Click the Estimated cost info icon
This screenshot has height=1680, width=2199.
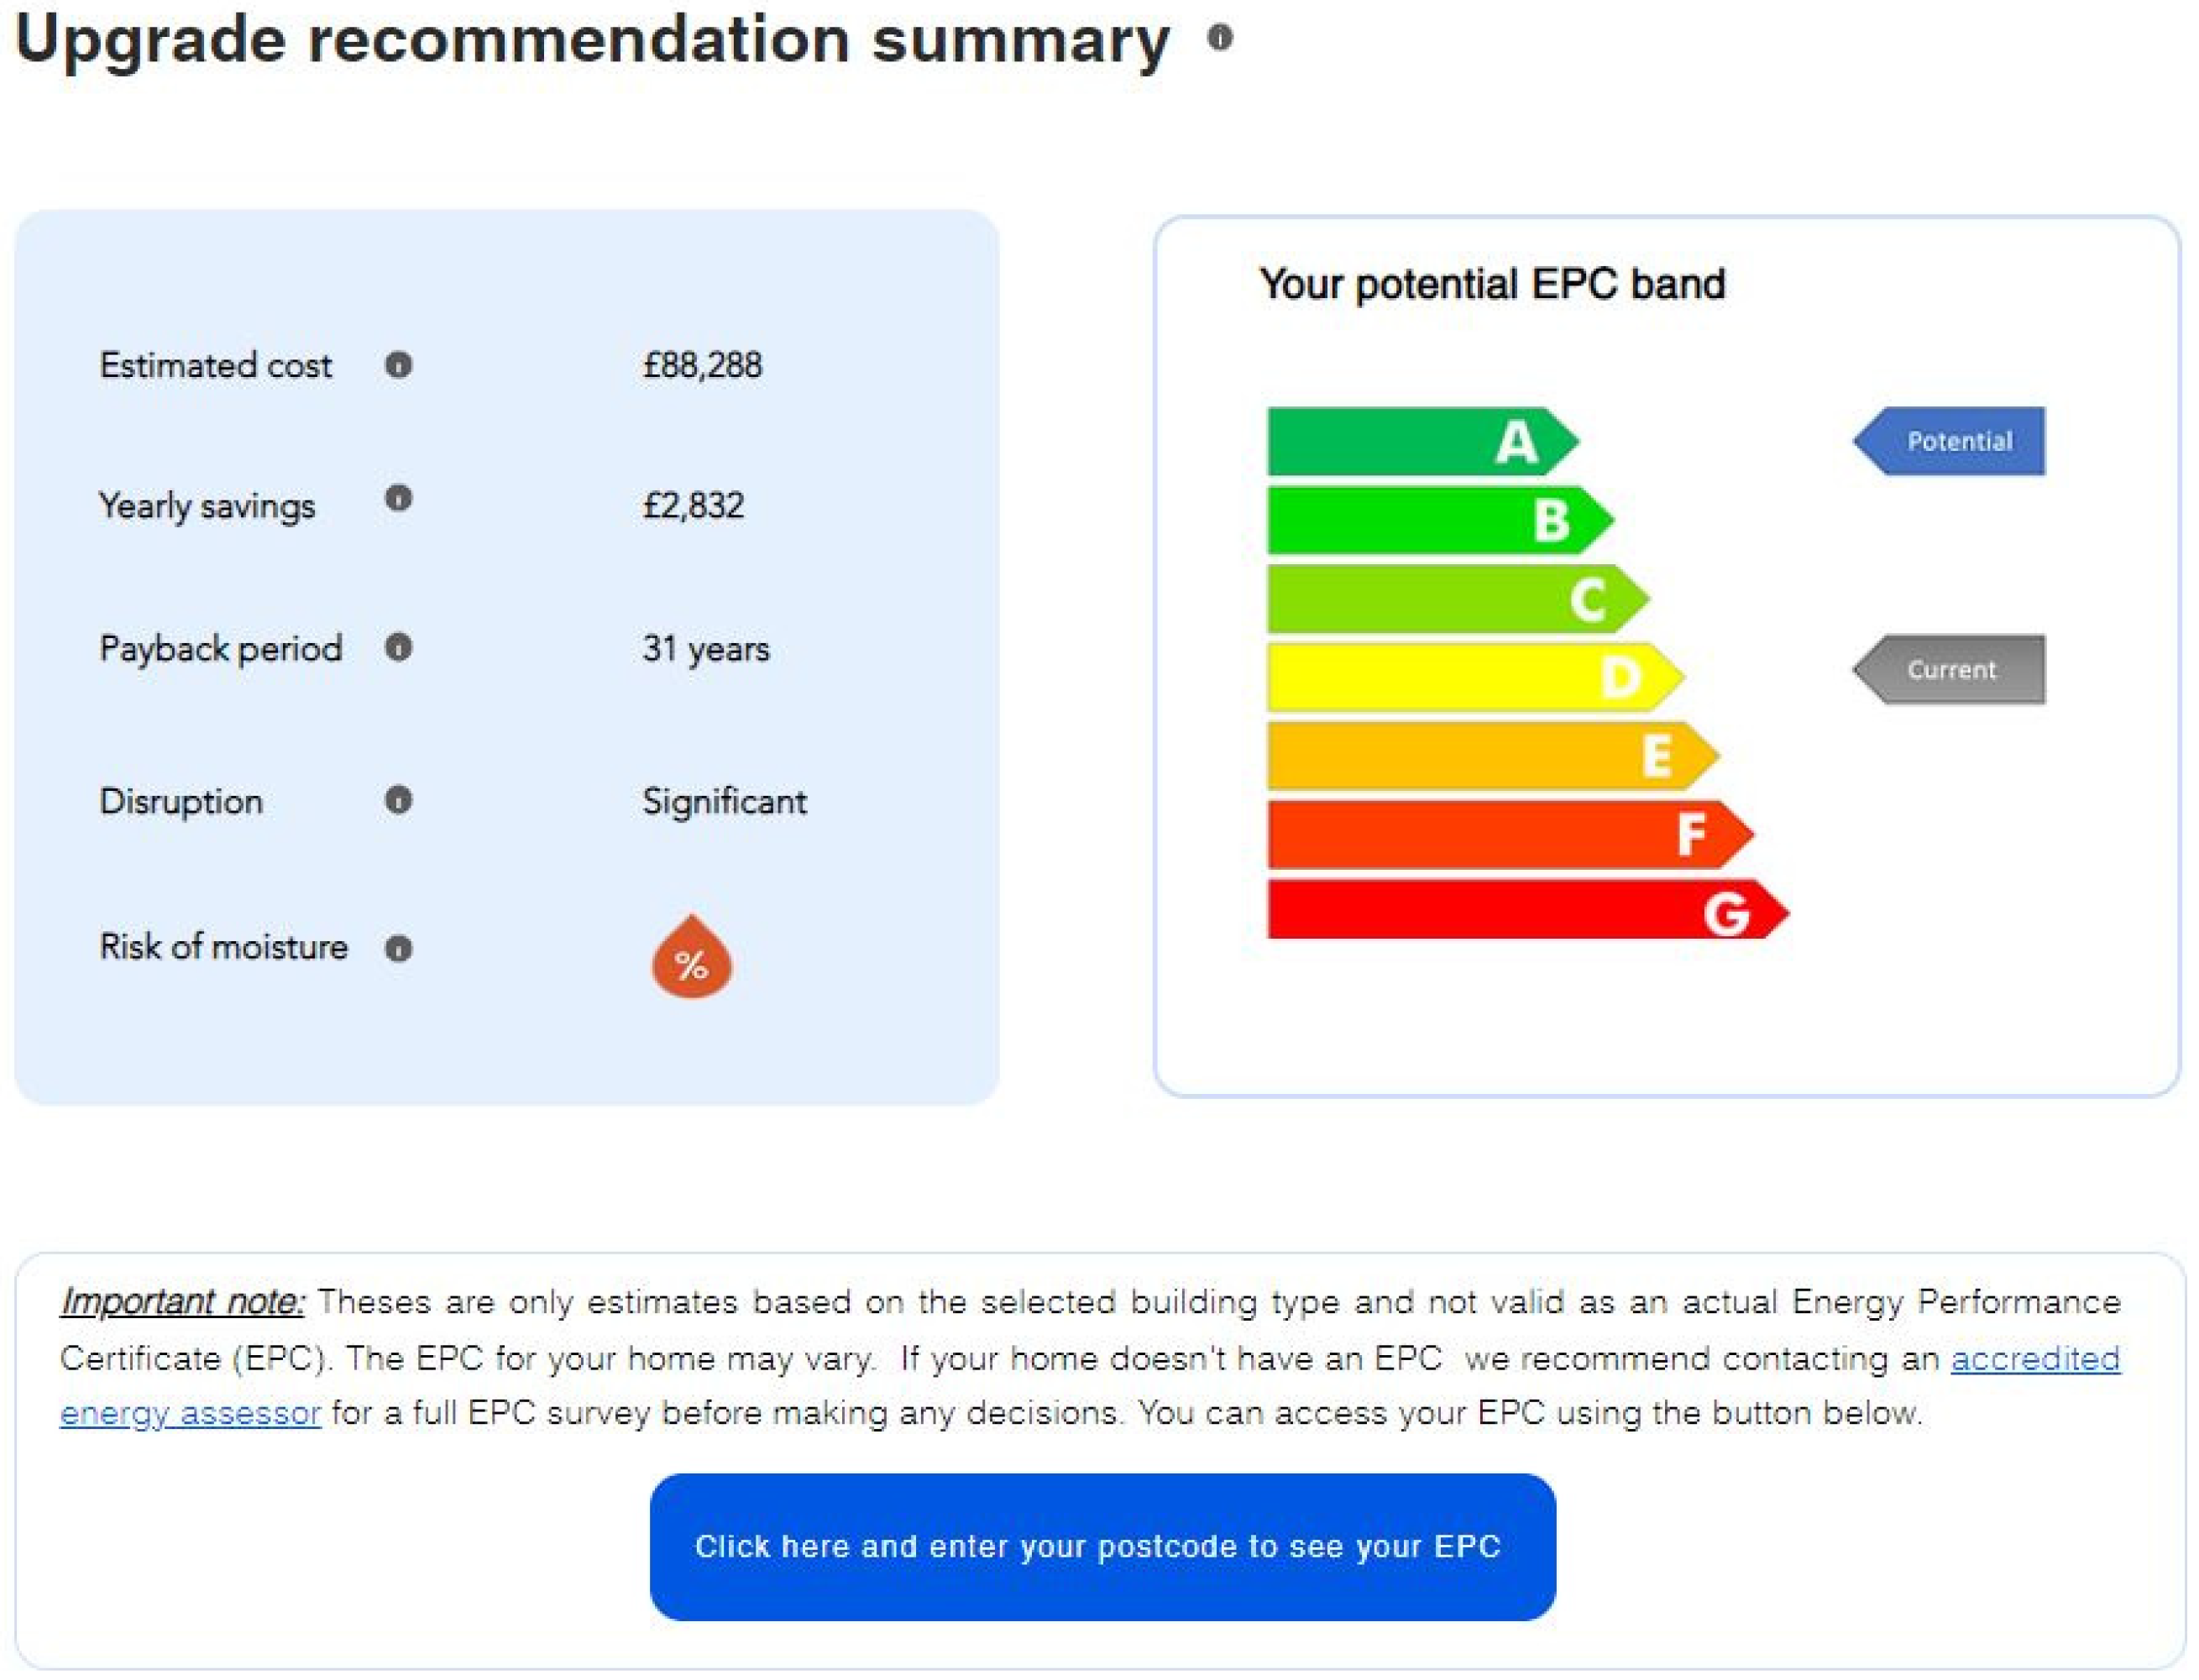click(x=398, y=365)
